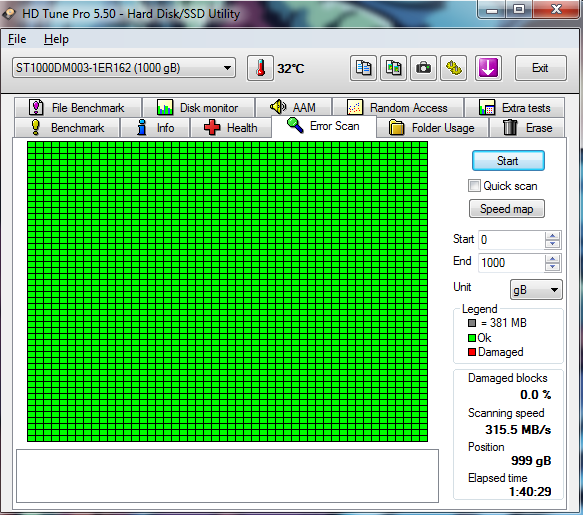Click the Speed map button
This screenshot has width=583, height=515.
[507, 209]
